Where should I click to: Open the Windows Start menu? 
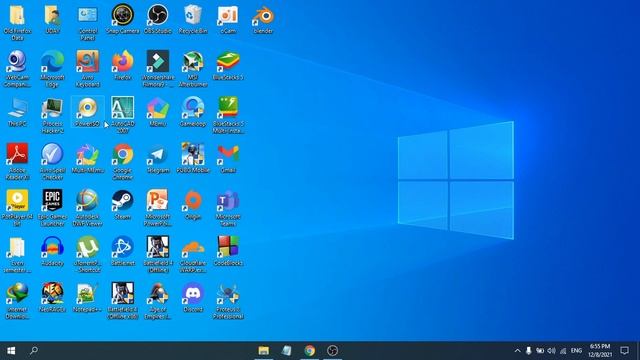point(11,351)
